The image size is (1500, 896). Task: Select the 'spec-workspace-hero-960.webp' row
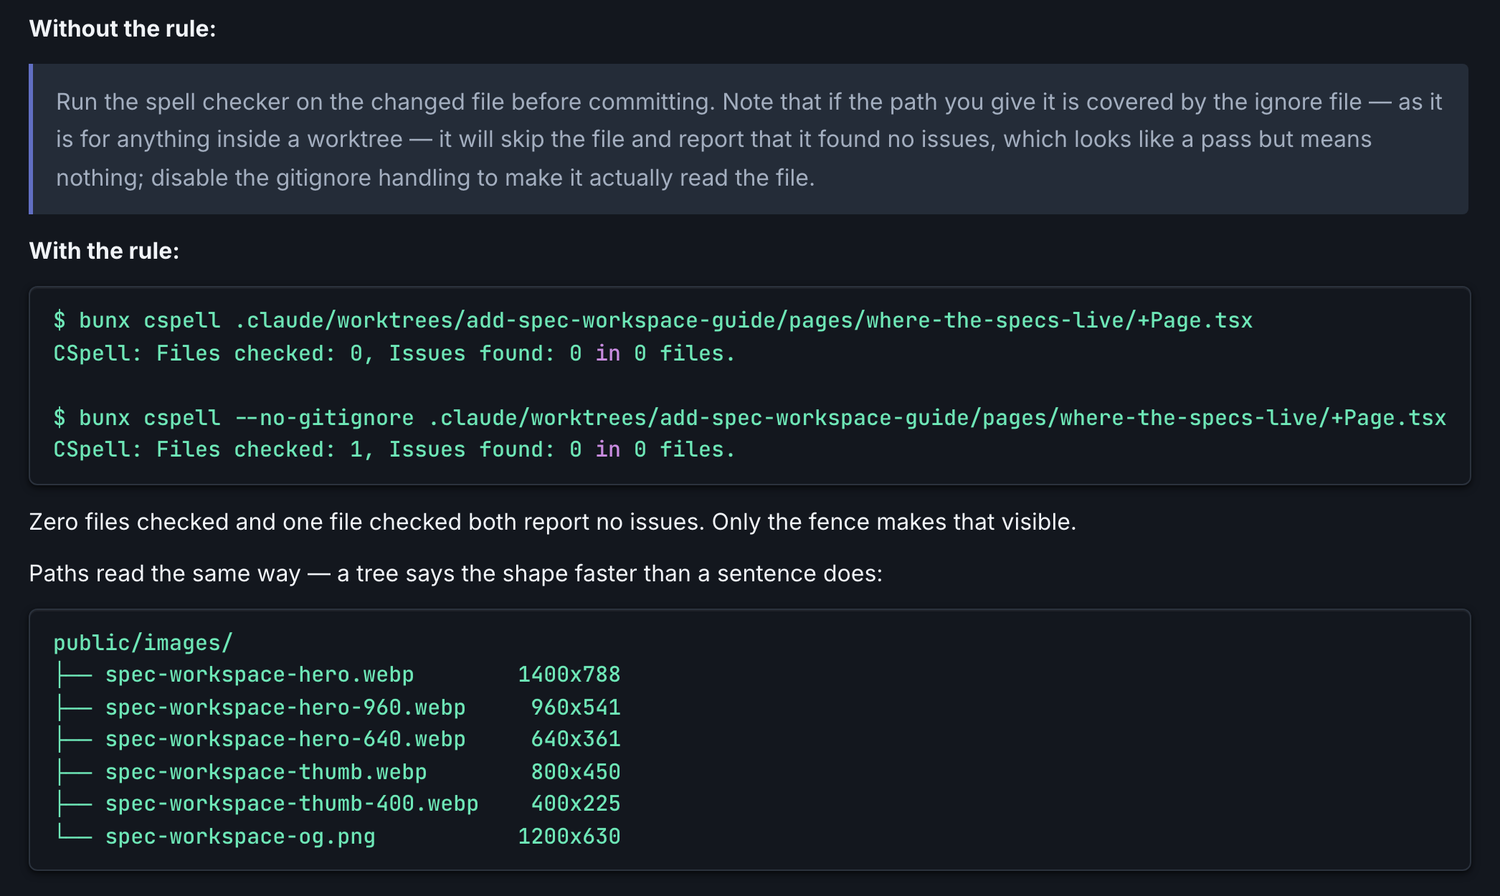(x=337, y=707)
